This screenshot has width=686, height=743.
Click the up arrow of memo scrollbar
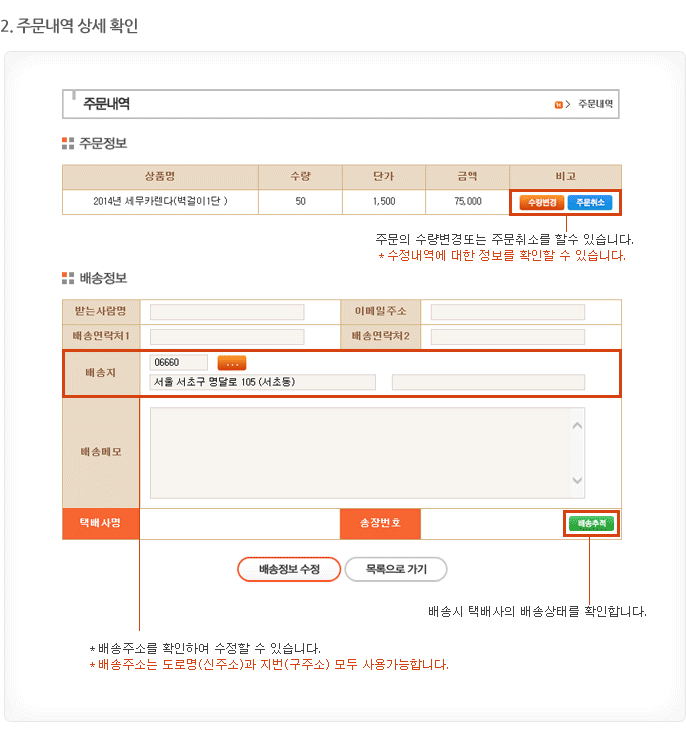click(577, 424)
